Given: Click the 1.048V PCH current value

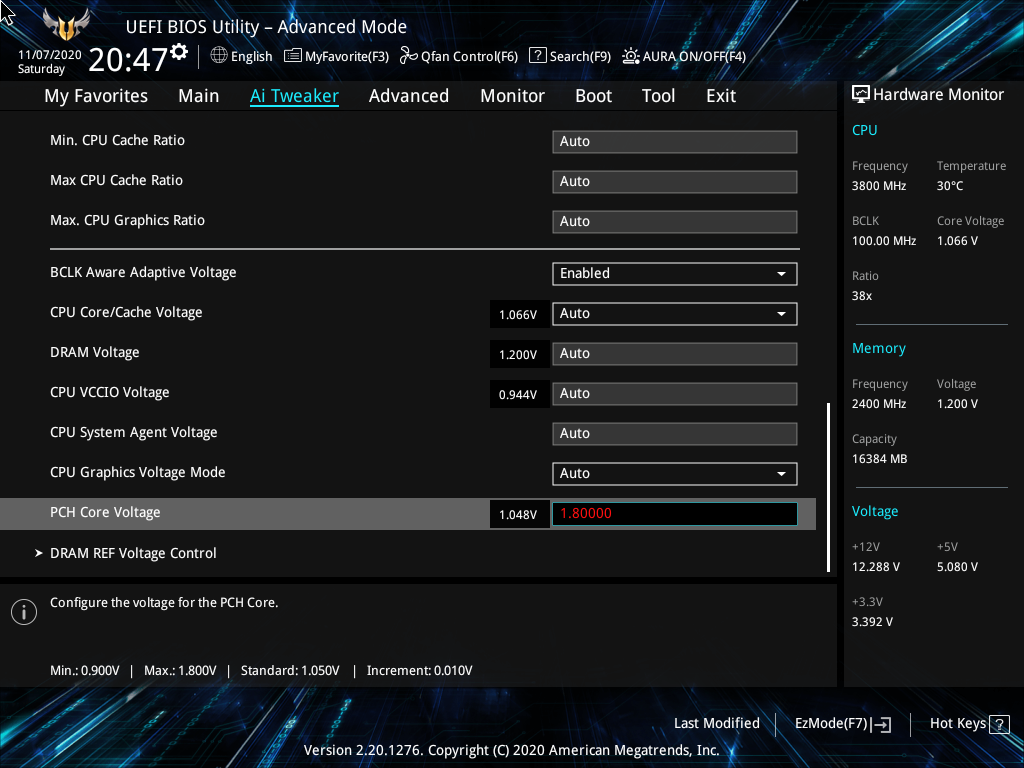Looking at the screenshot, I should pos(519,515).
